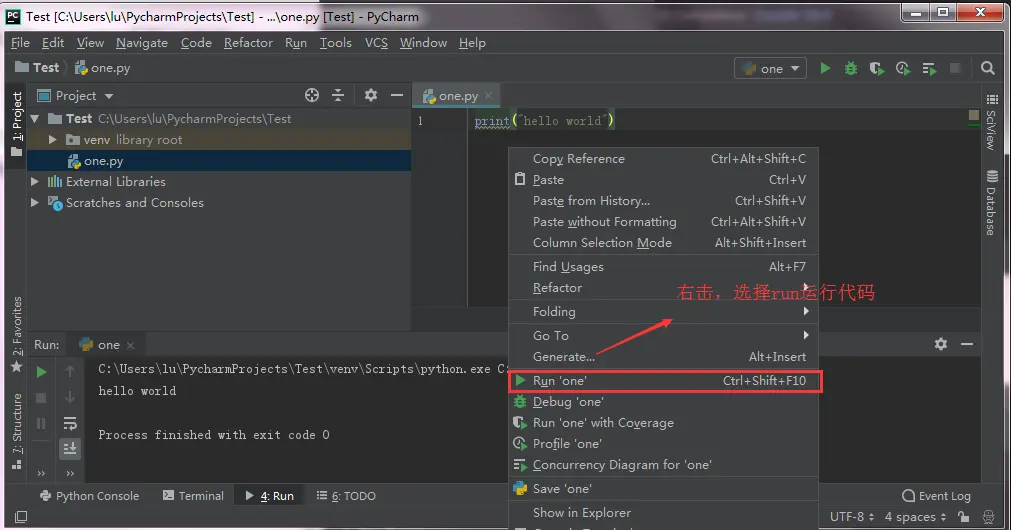Open the 2: Favorites side tab
Screen dimensions: 1011x530
[17, 334]
